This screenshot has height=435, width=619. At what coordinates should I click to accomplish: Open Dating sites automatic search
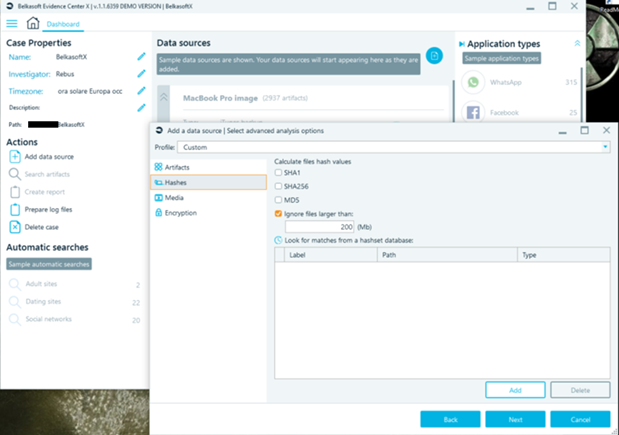point(43,302)
